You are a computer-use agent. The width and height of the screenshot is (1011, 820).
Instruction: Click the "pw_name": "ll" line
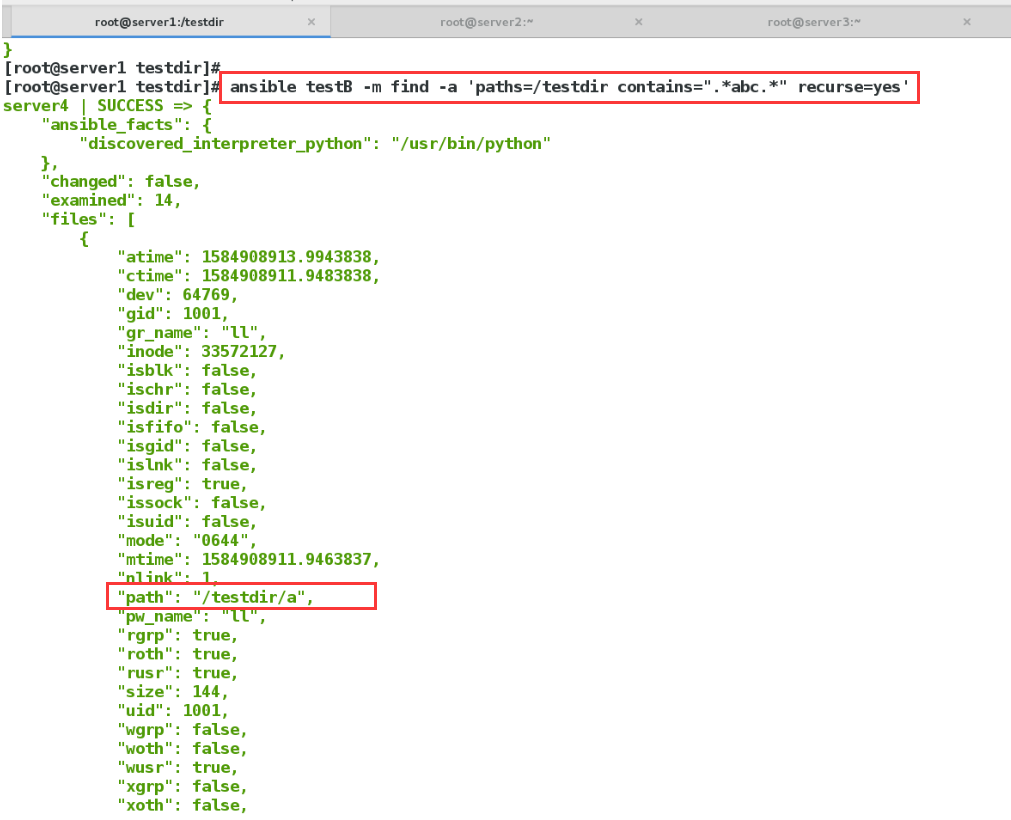(191, 616)
